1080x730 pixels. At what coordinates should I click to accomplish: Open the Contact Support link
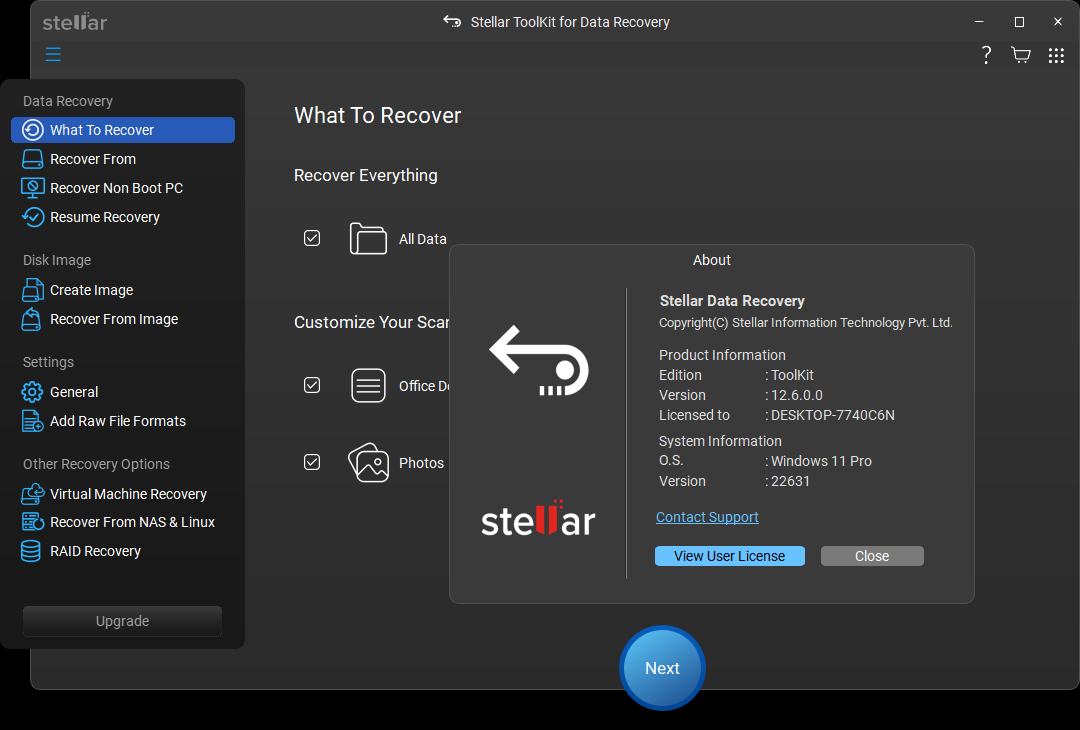(x=707, y=517)
